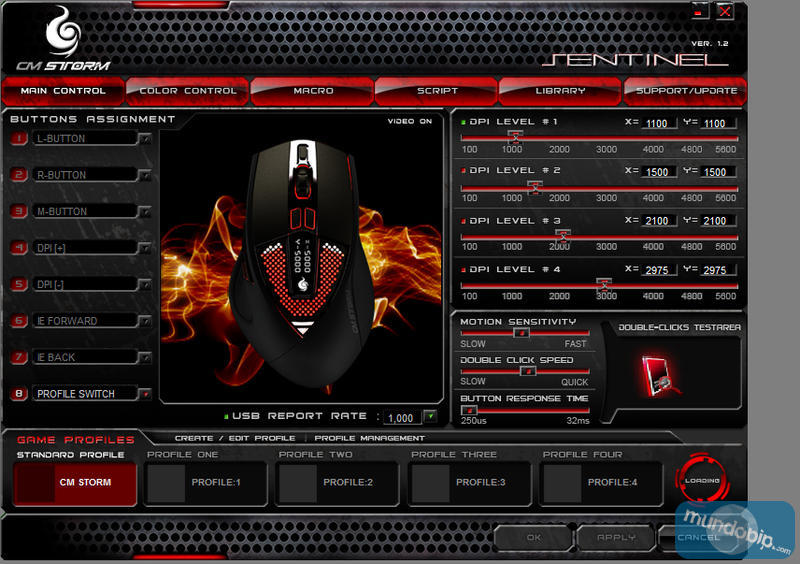This screenshot has height=564, width=800.
Task: Click the Cancel button
Action: pyautogui.click(x=698, y=537)
